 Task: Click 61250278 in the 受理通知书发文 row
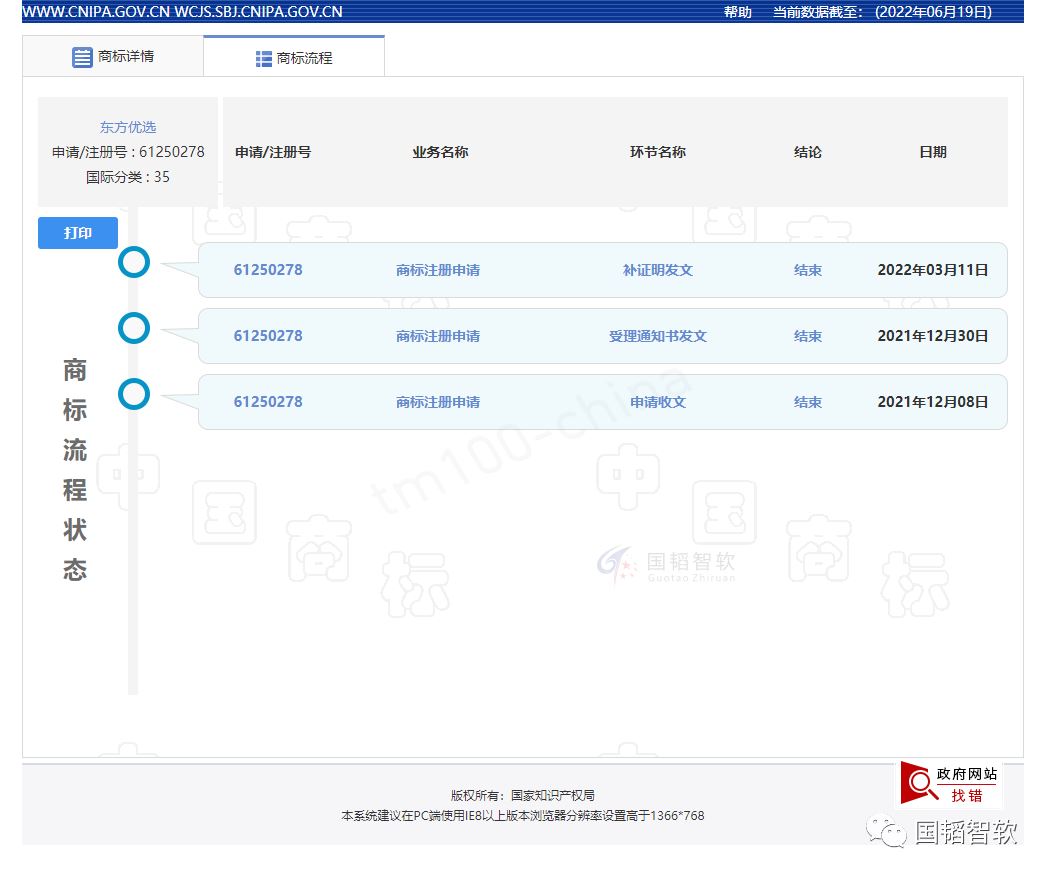(x=268, y=335)
